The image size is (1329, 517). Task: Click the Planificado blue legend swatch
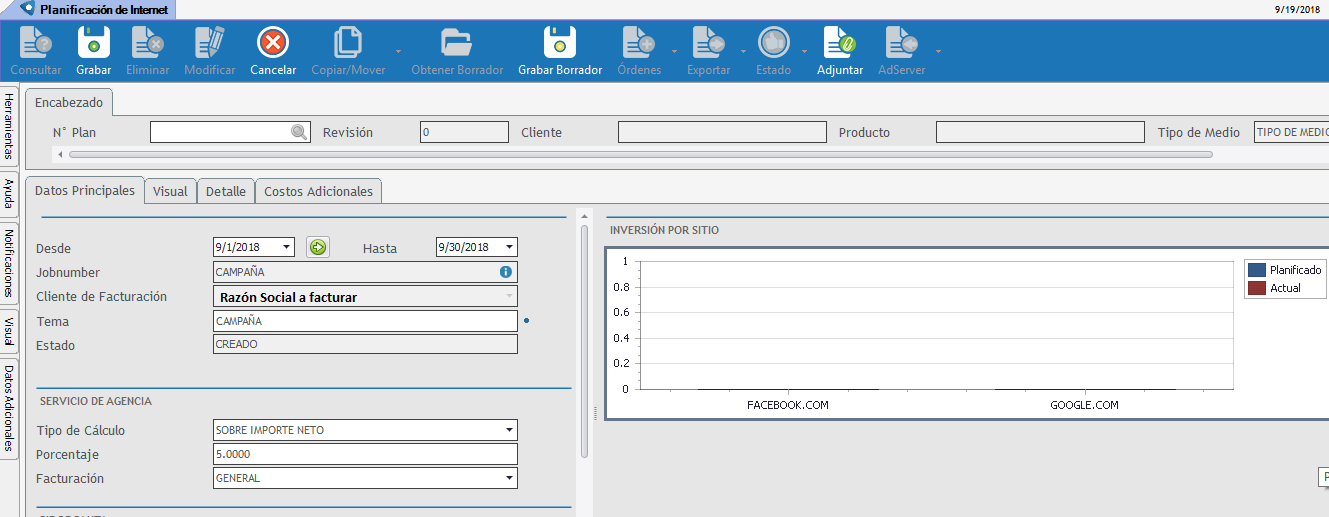1257,270
